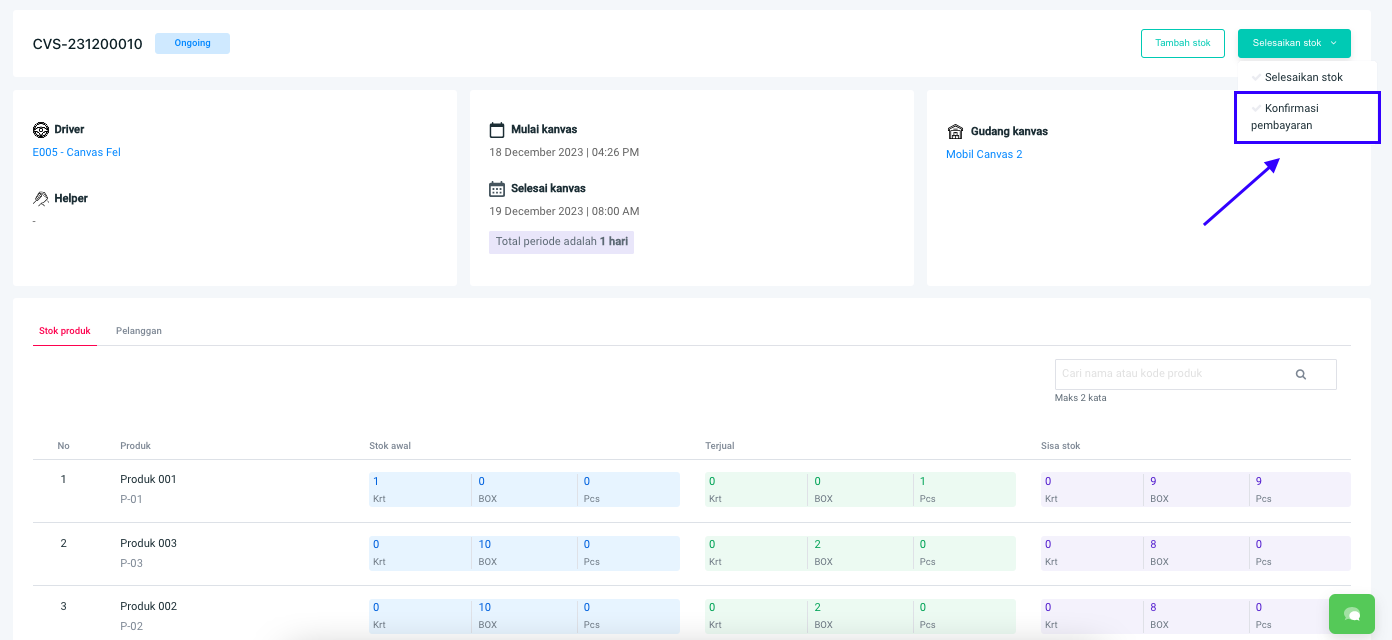The height and width of the screenshot is (640, 1392).
Task: Open the green chat widget
Action: (1353, 613)
